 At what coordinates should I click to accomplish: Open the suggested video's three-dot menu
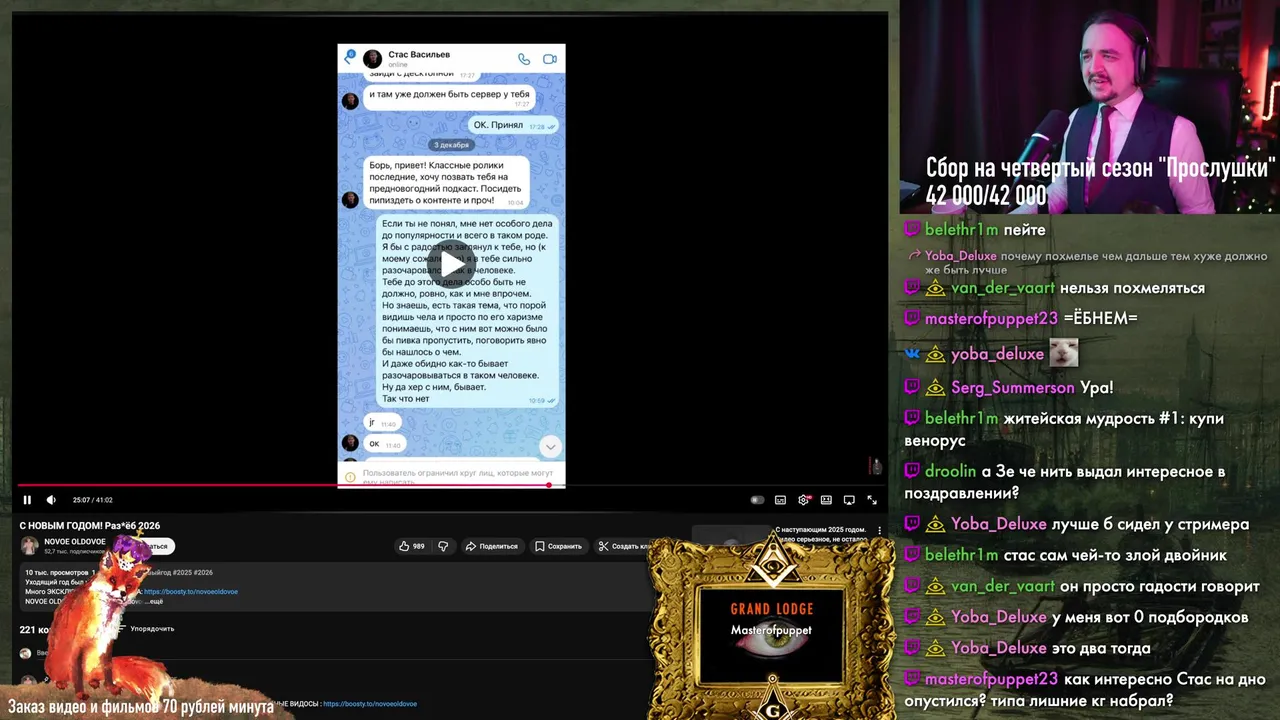tap(880, 530)
